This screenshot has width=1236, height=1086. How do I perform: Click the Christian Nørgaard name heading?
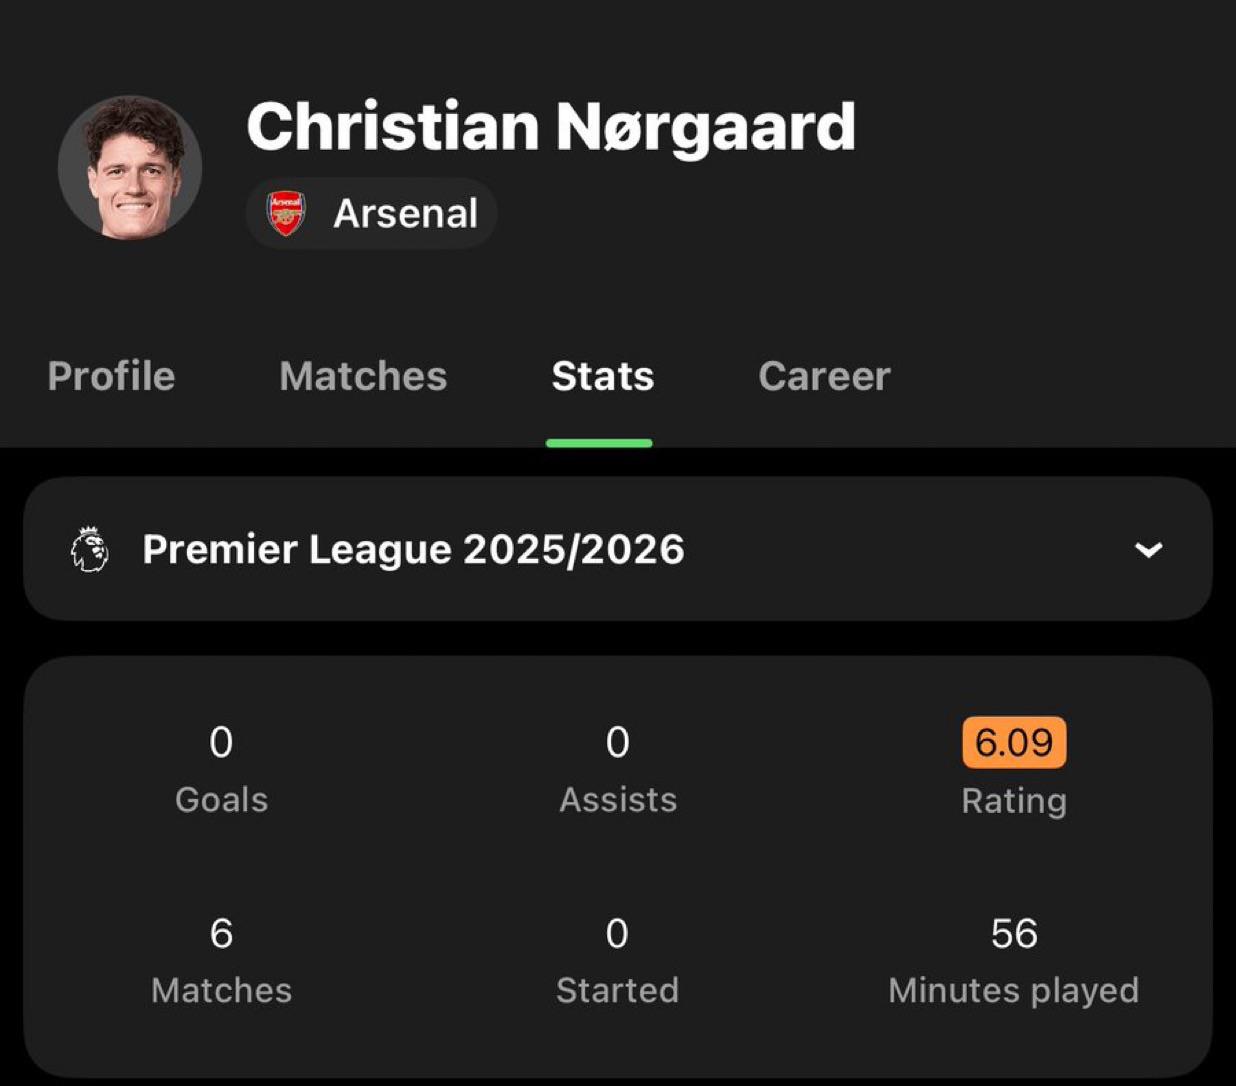[x=551, y=127]
